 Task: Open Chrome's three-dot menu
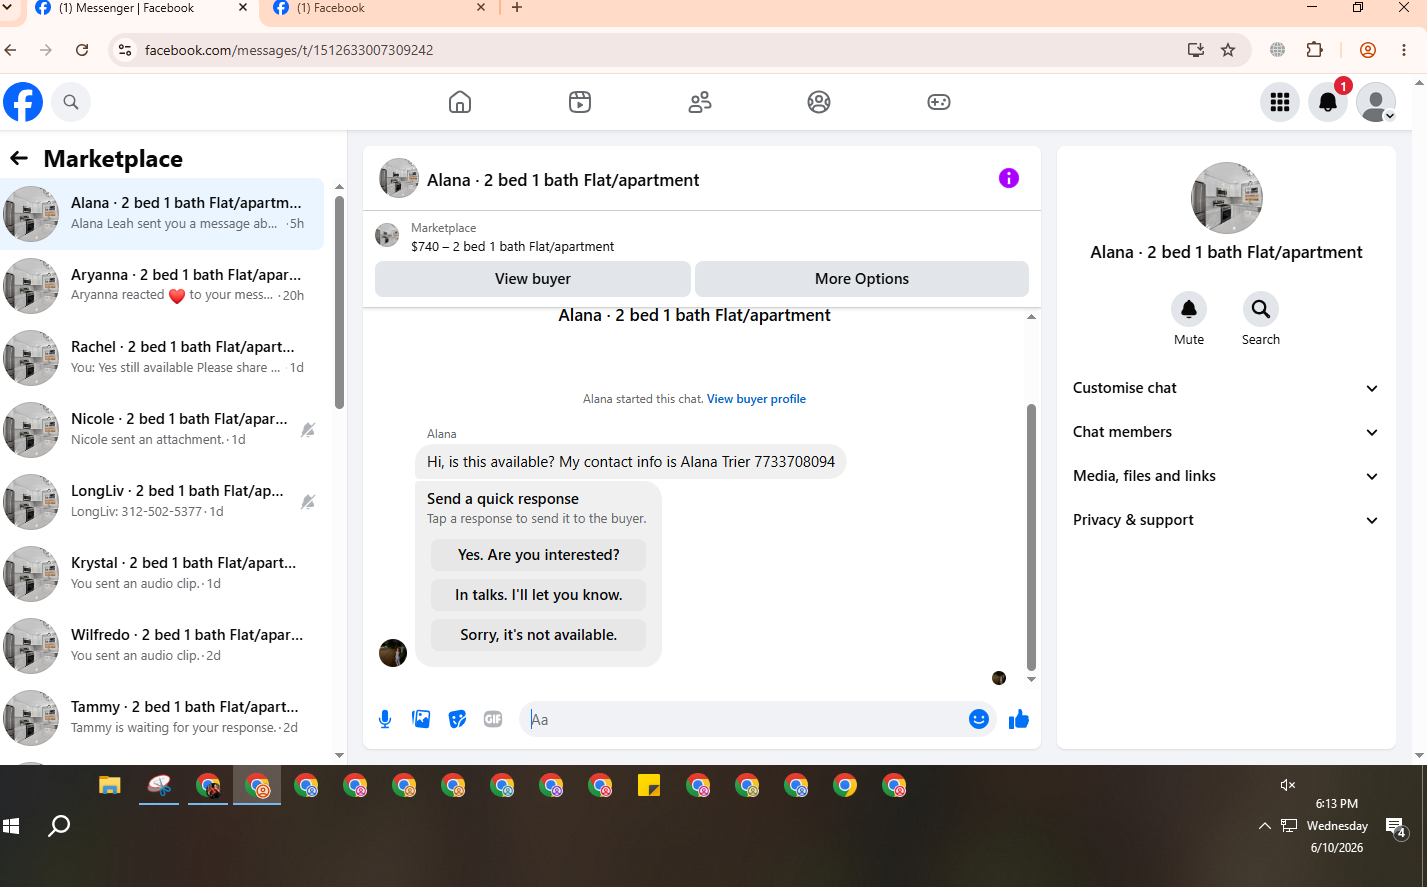[x=1404, y=50]
